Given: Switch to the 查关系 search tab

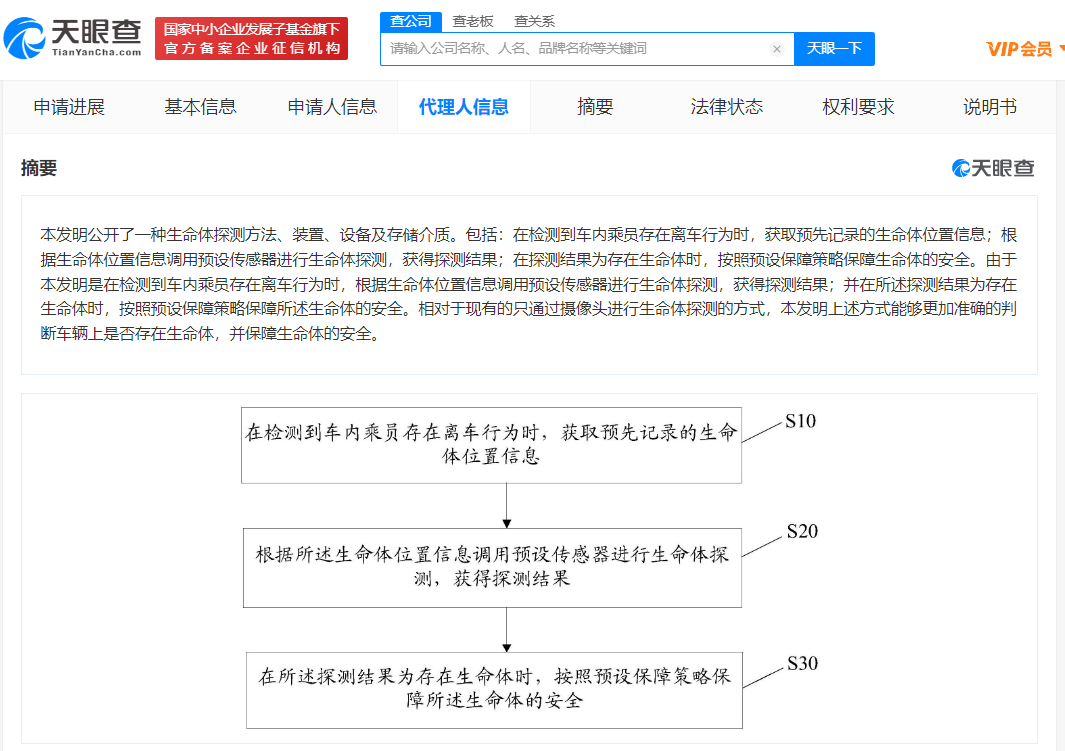Looking at the screenshot, I should (535, 22).
